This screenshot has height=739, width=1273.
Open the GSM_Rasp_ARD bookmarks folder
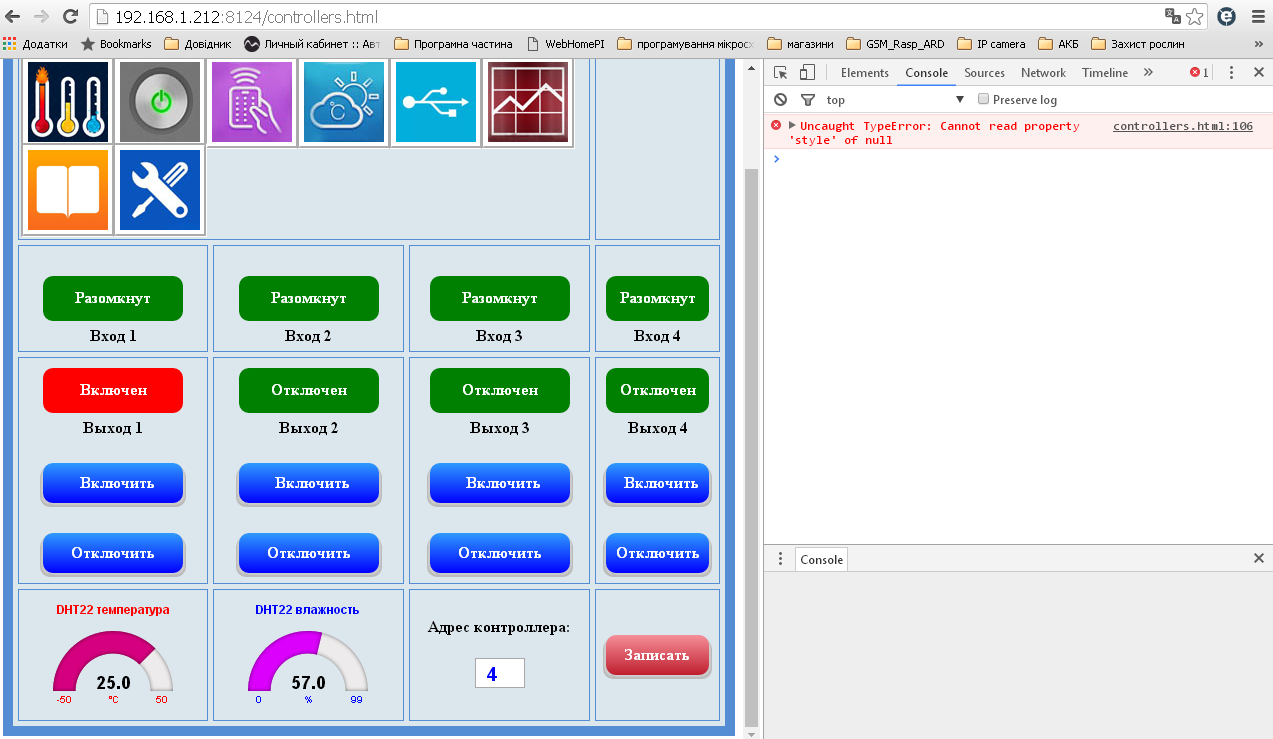(896, 44)
